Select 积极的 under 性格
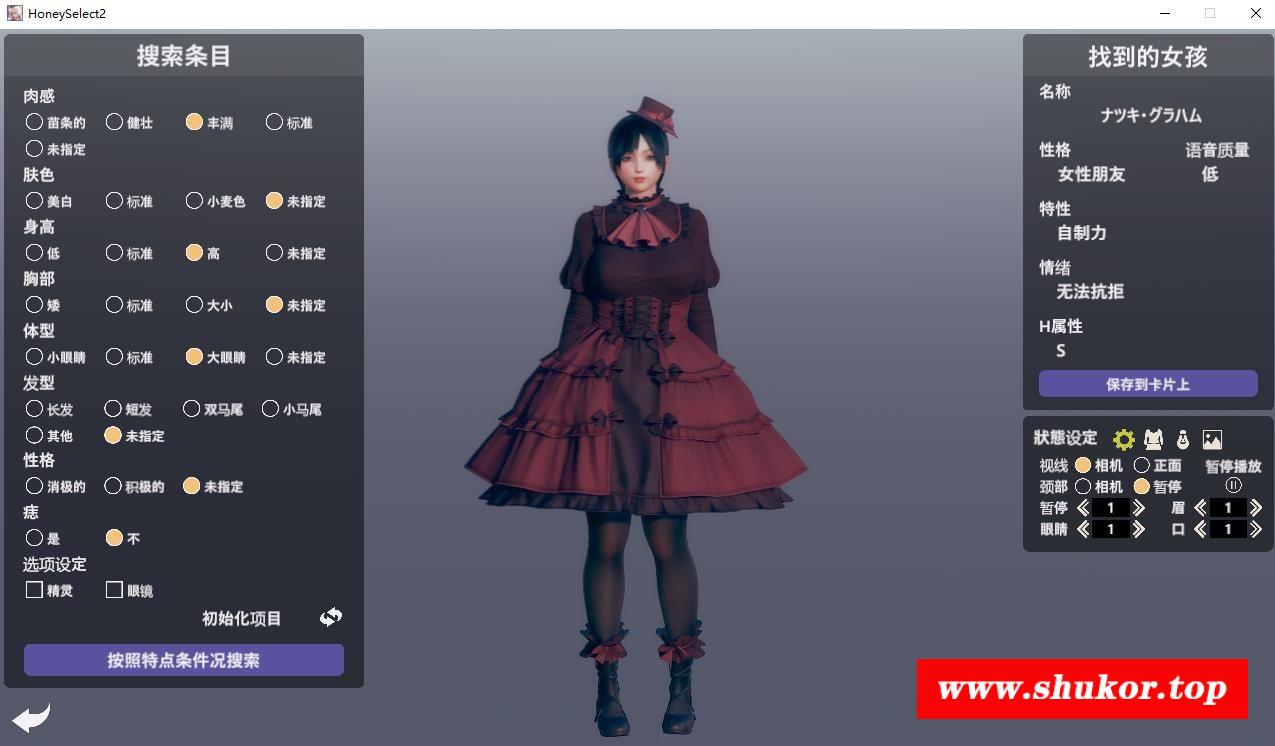 pyautogui.click(x=113, y=486)
